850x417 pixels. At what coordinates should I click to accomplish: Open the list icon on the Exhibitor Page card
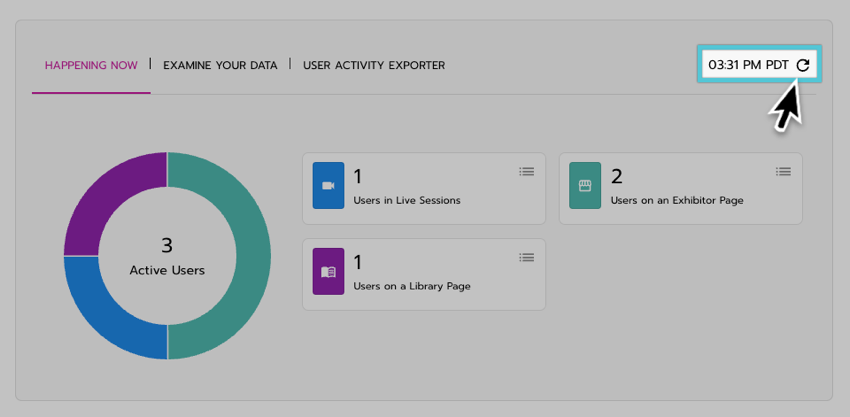tap(783, 172)
